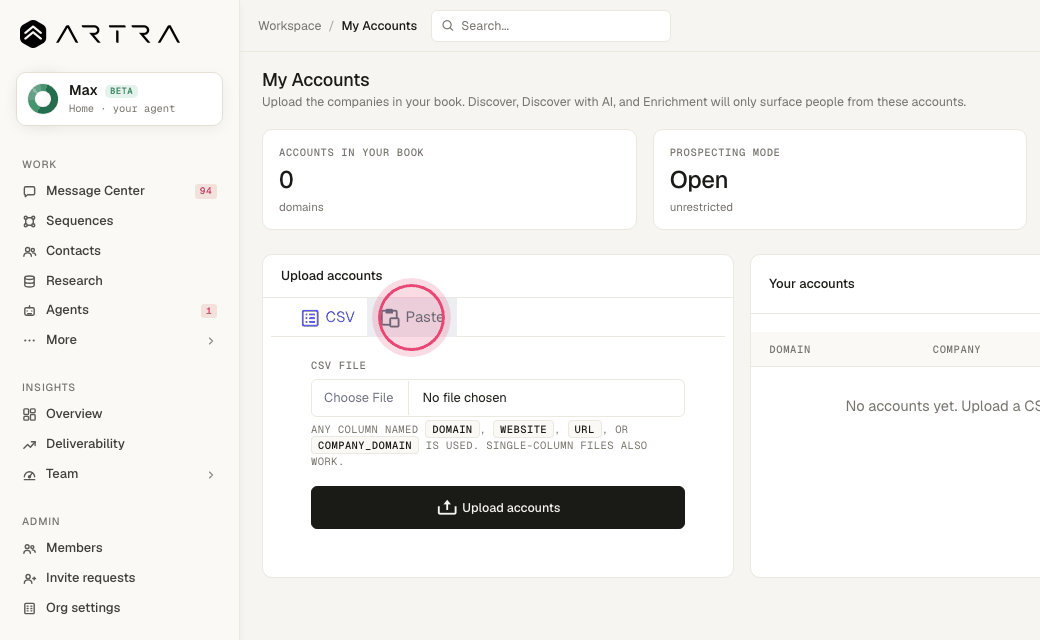Click the "No accounts yet" message
1040x640 pixels.
pos(942,406)
